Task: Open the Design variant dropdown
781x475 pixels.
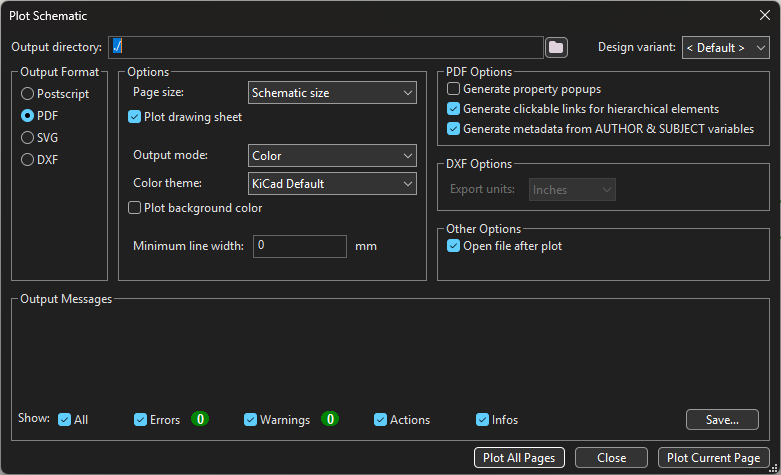Action: [x=726, y=48]
